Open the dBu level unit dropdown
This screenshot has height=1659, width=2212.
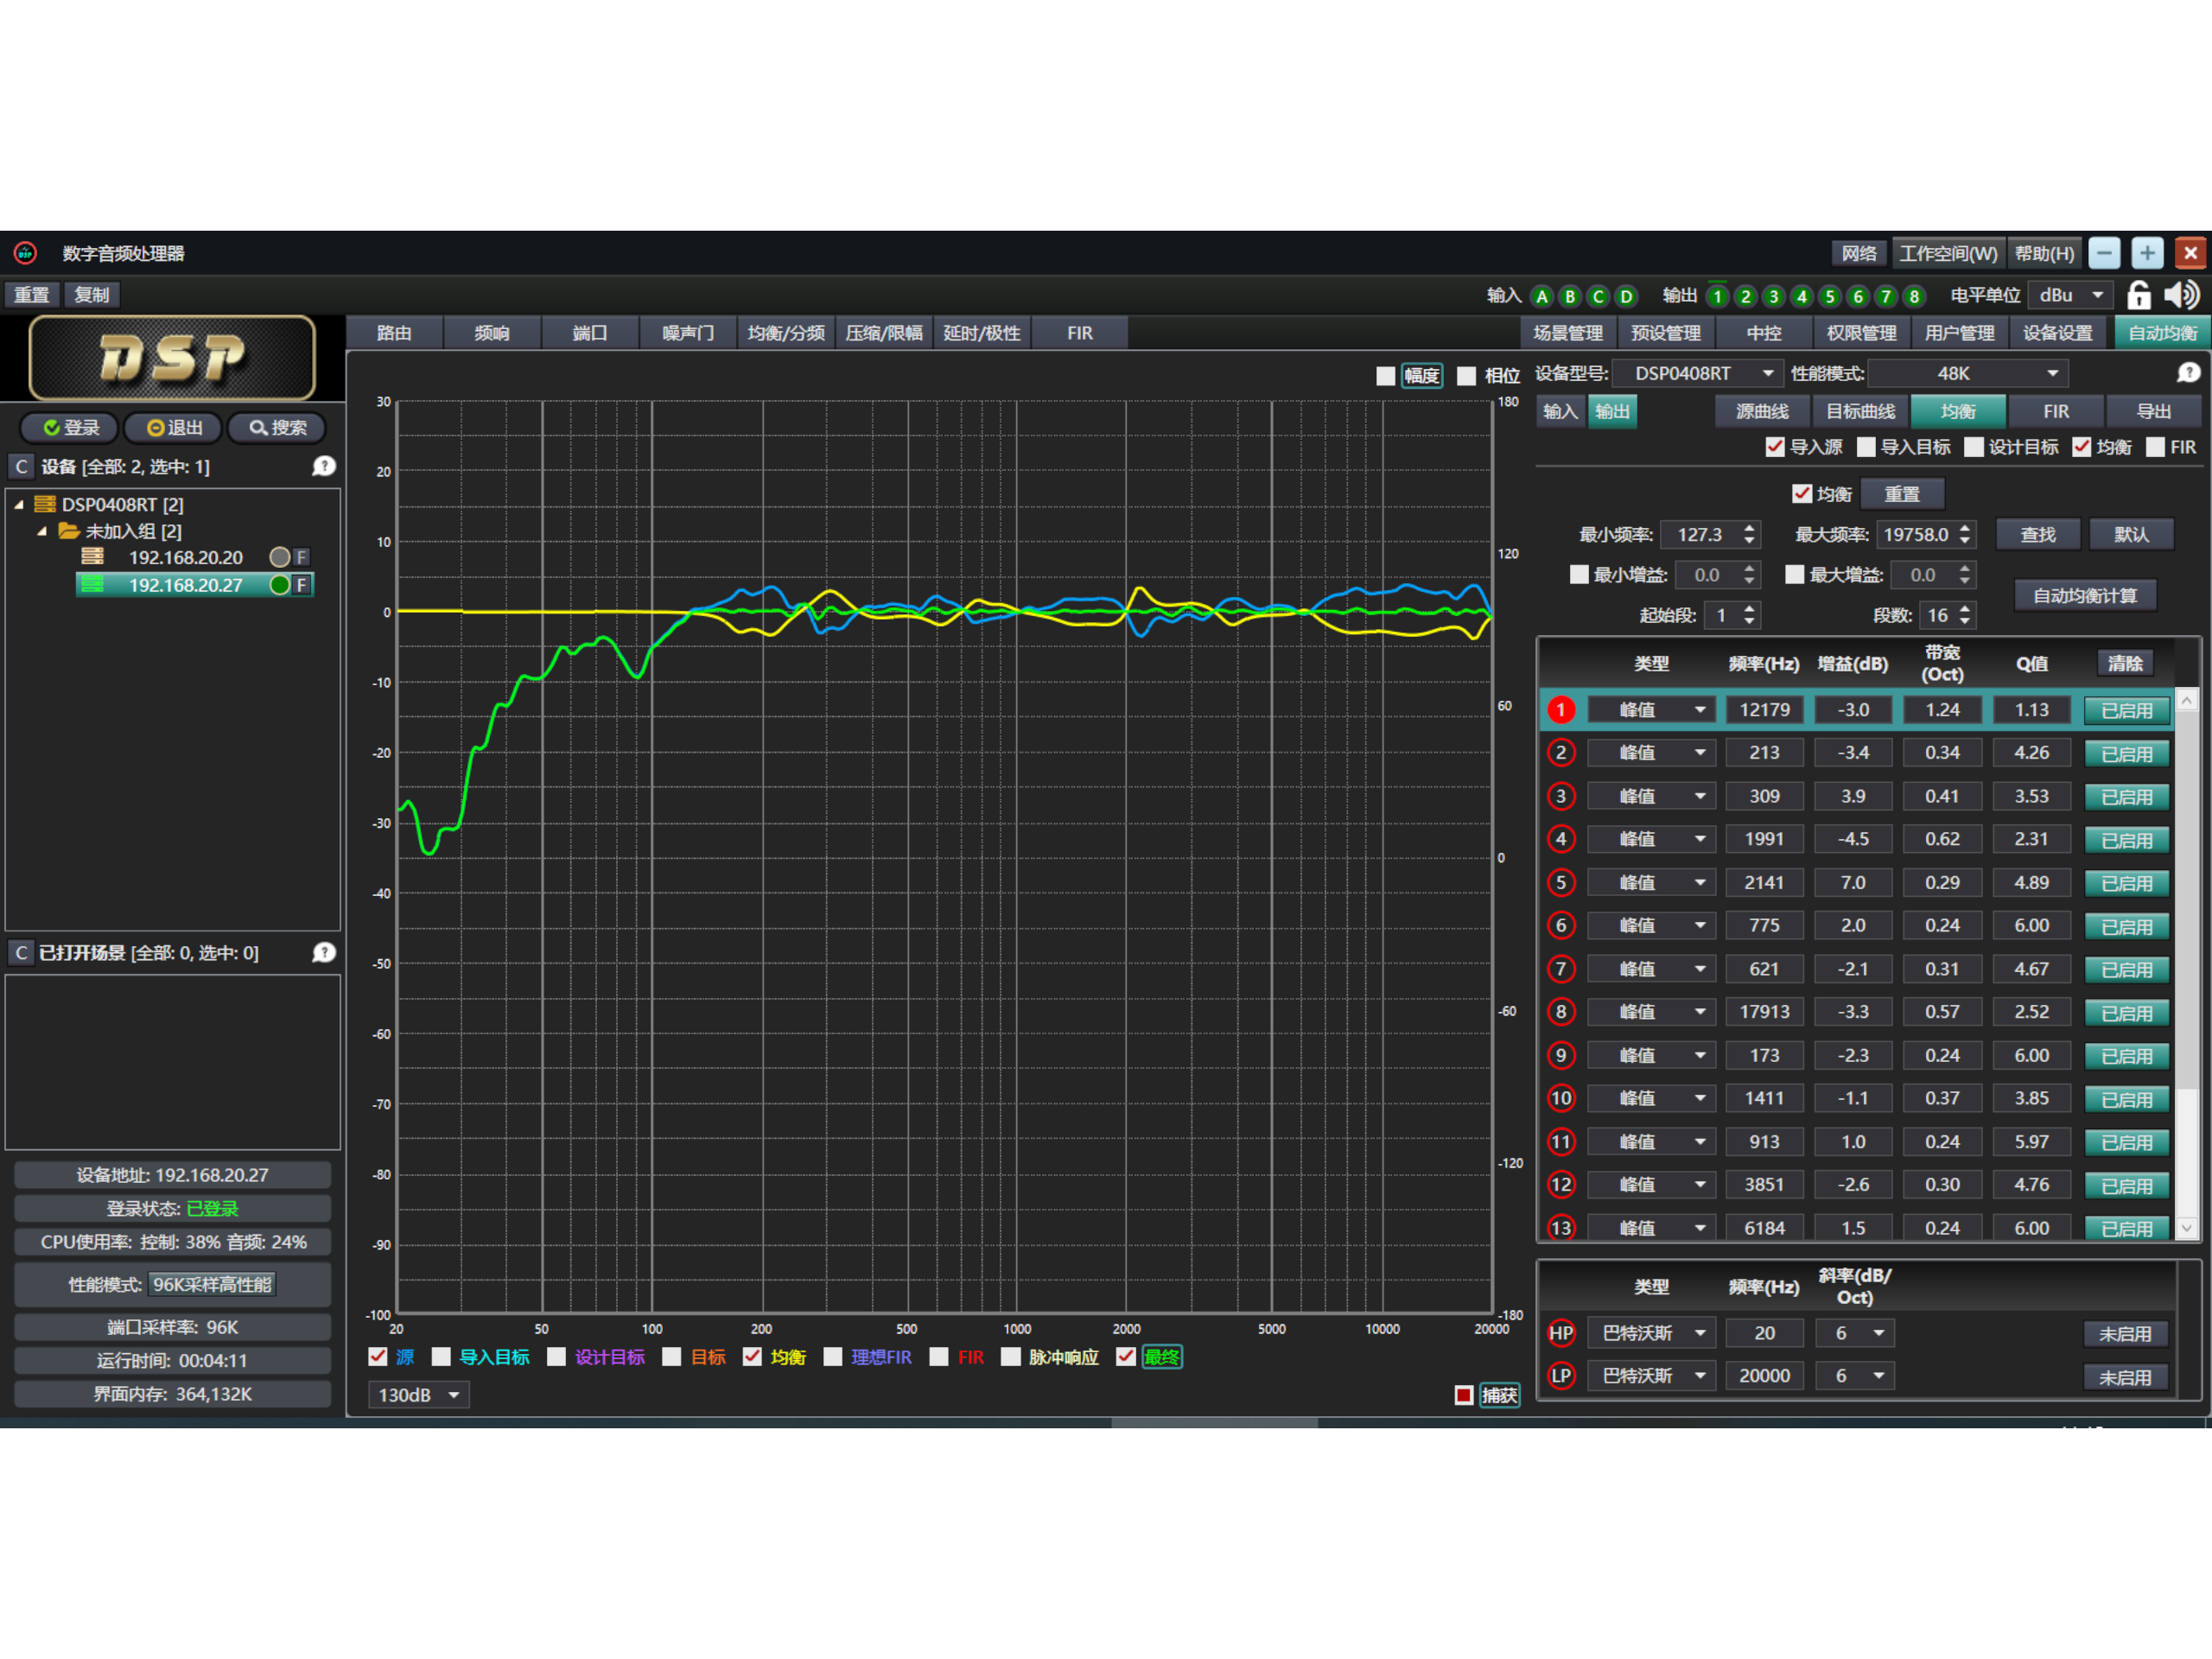click(x=2071, y=295)
